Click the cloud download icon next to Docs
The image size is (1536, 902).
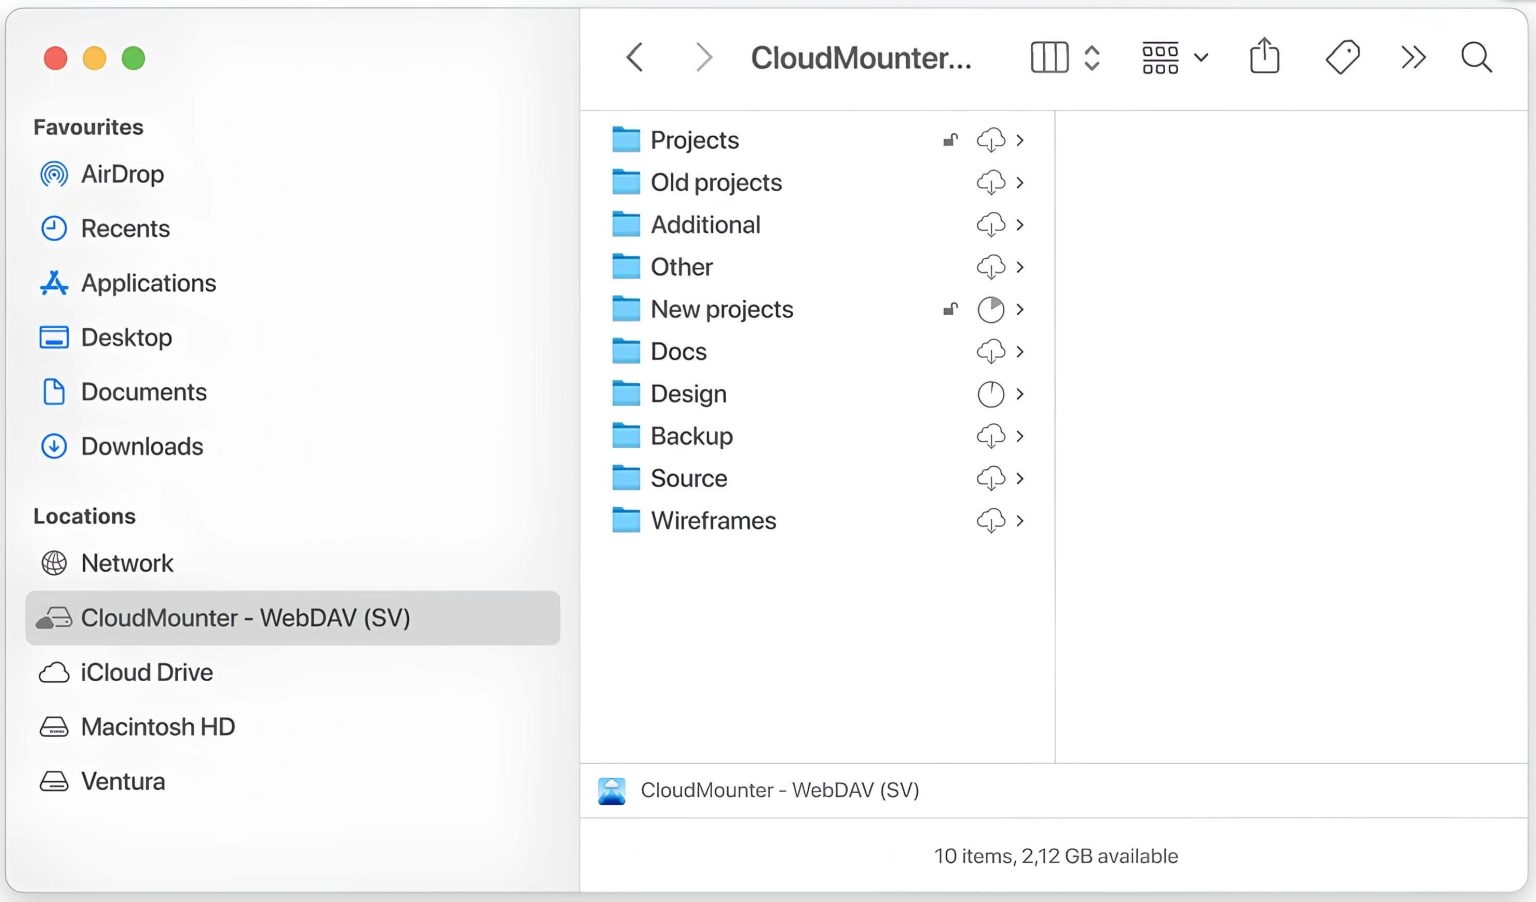point(991,351)
